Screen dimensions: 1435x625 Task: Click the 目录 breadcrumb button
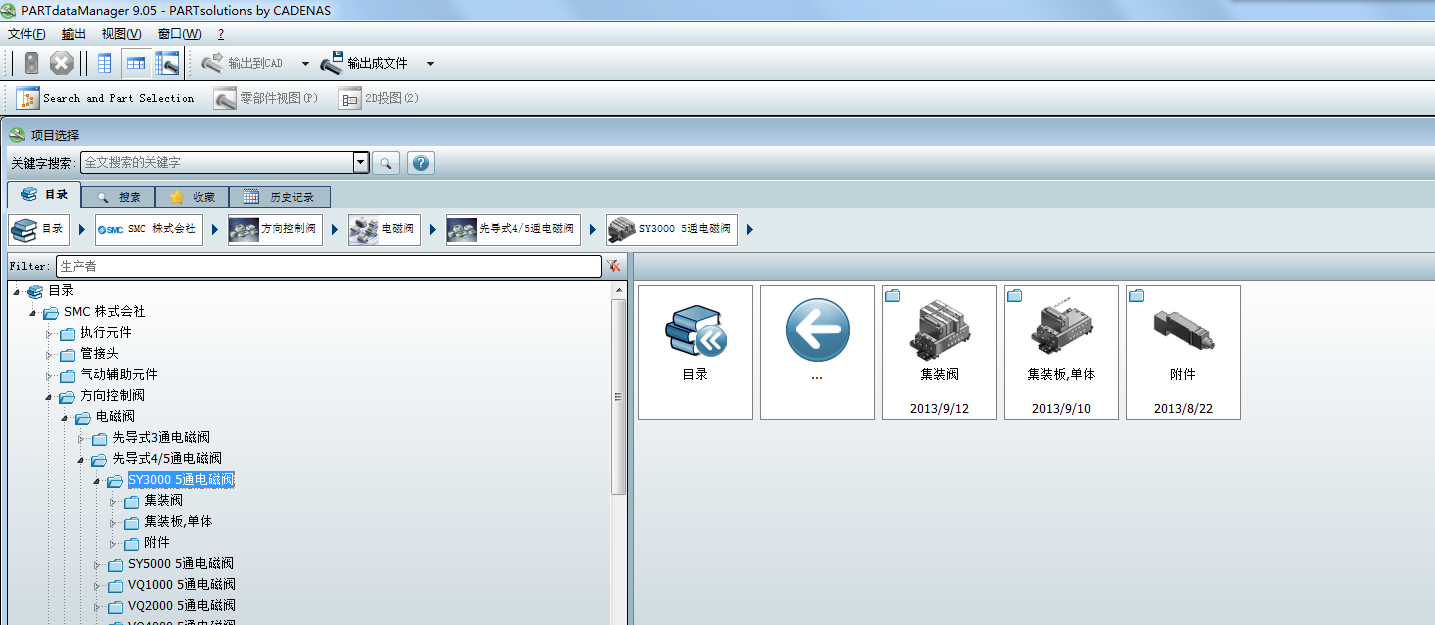pos(39,229)
